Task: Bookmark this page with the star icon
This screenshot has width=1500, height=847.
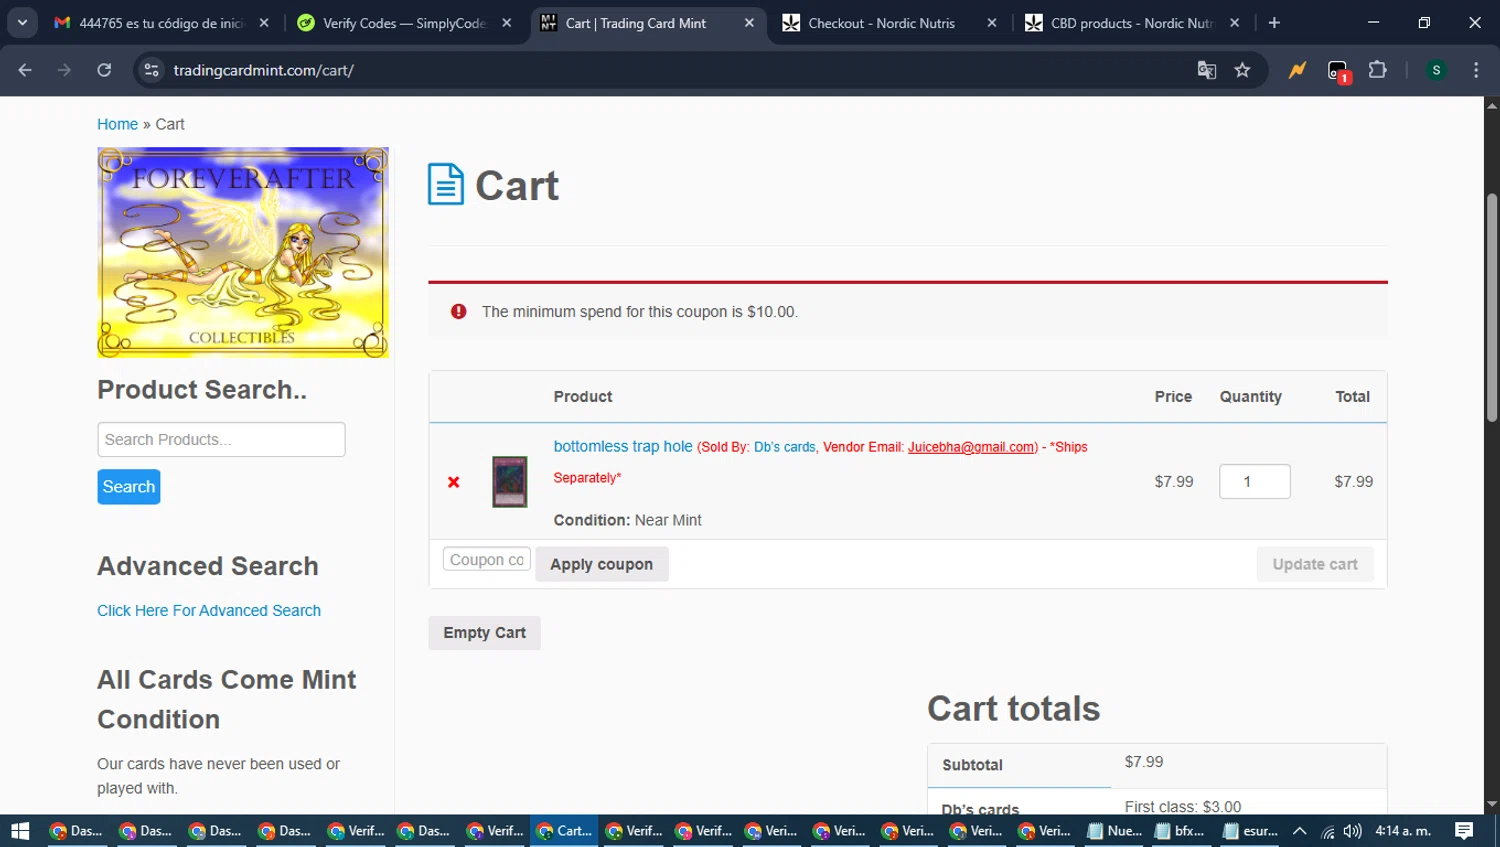Action: pos(1242,70)
